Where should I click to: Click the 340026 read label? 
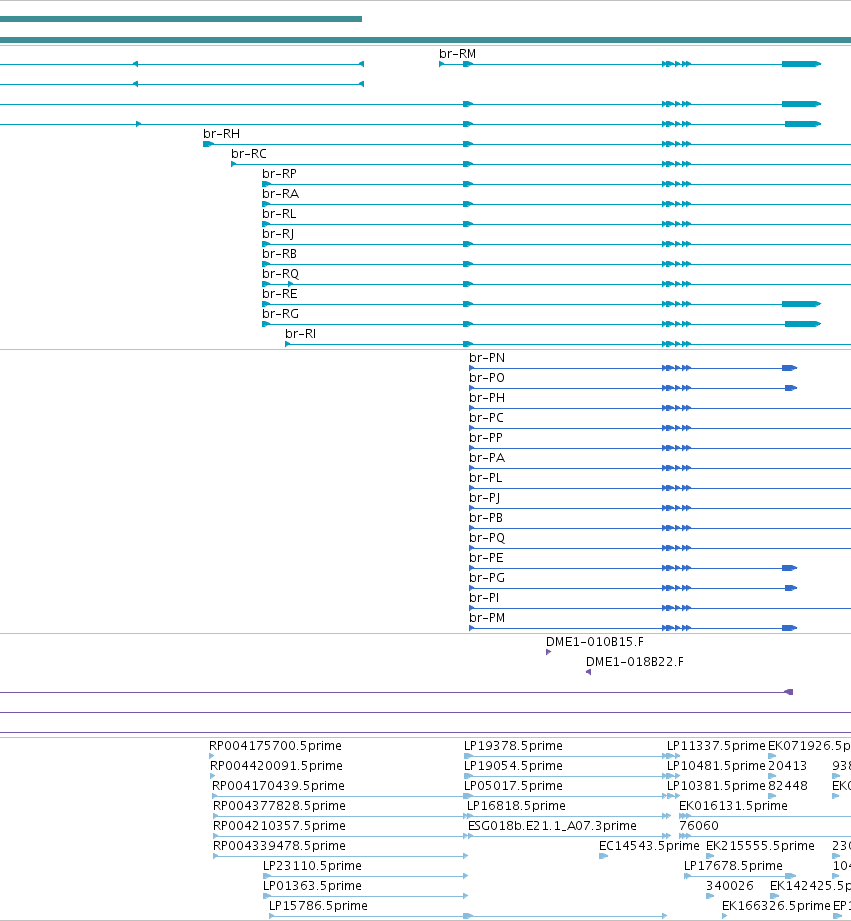(x=729, y=886)
